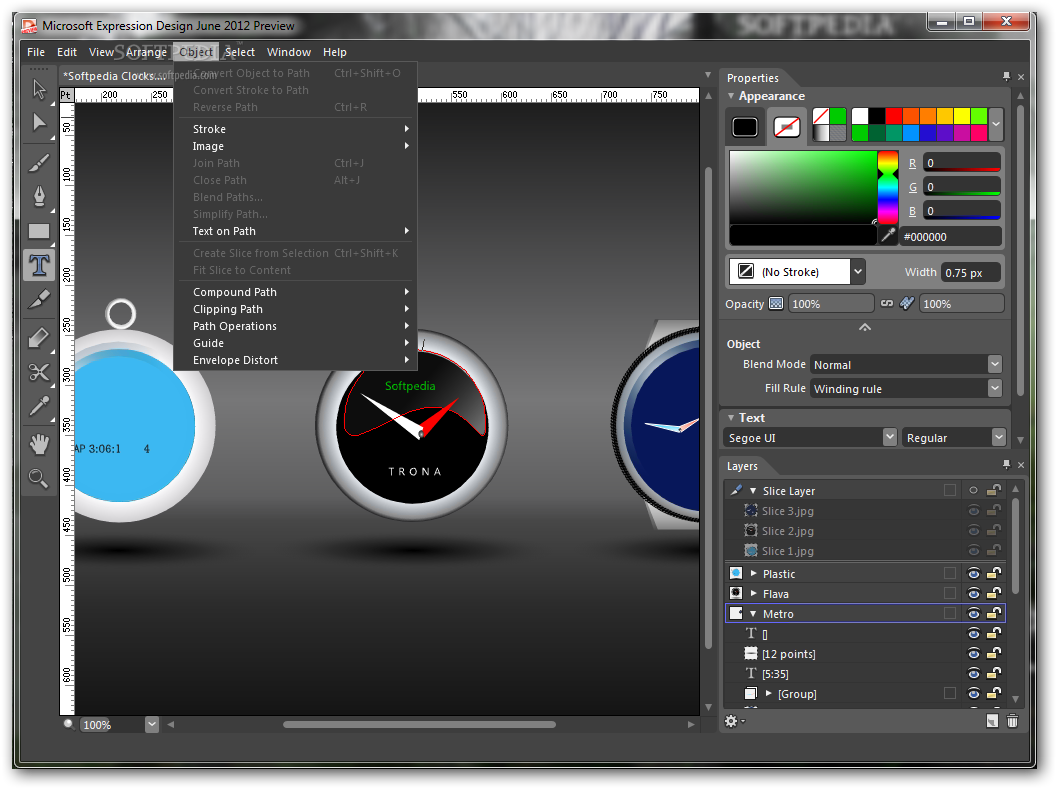Open the File menu
Image resolution: width=1057 pixels, height=789 pixels.
click(x=36, y=52)
